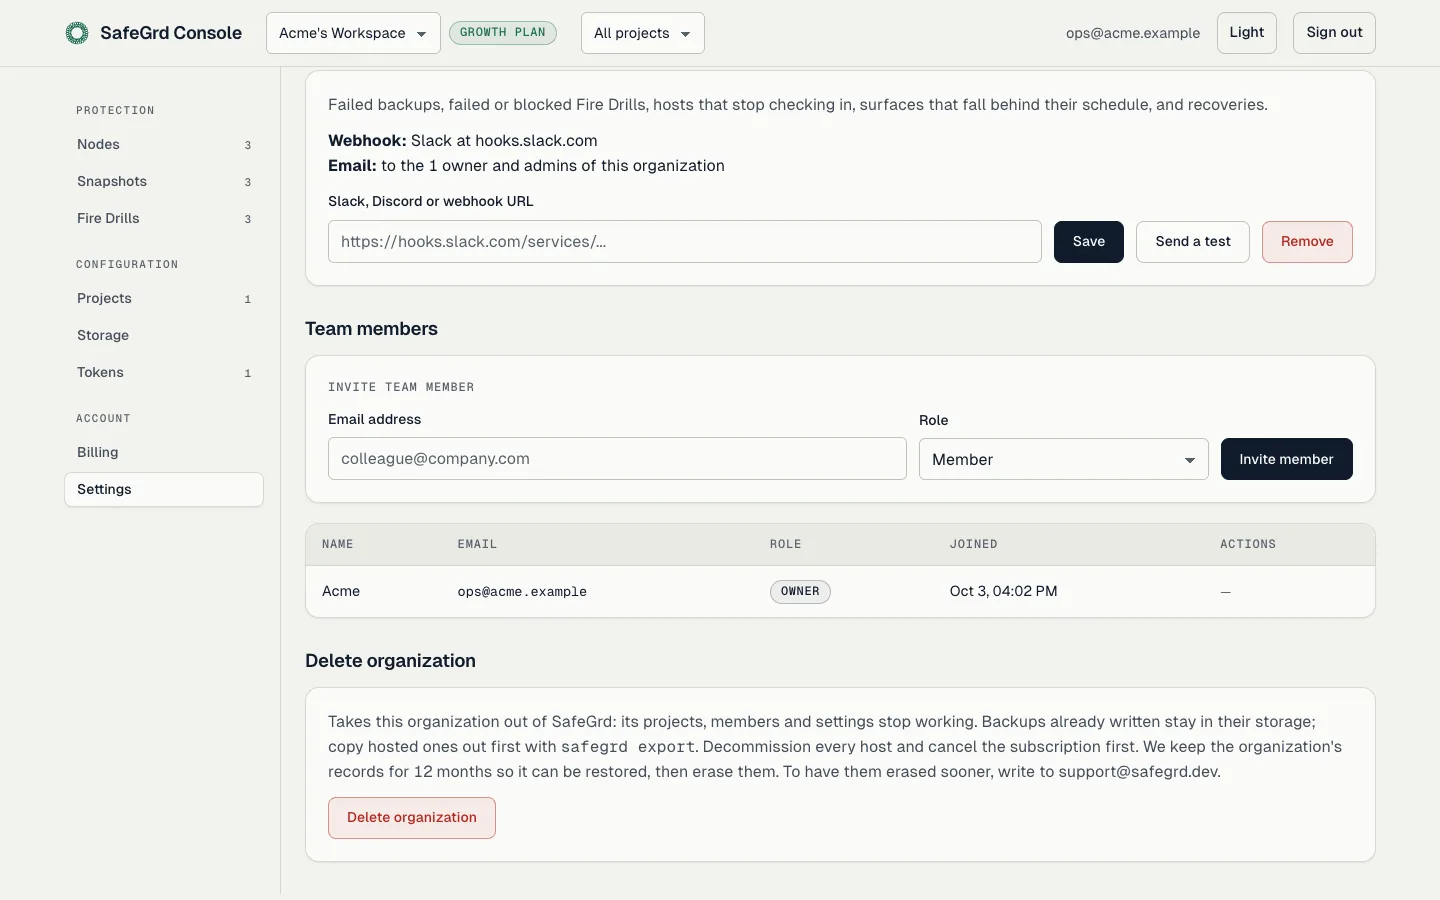Select ops@acme.example in the members table

coord(522,592)
